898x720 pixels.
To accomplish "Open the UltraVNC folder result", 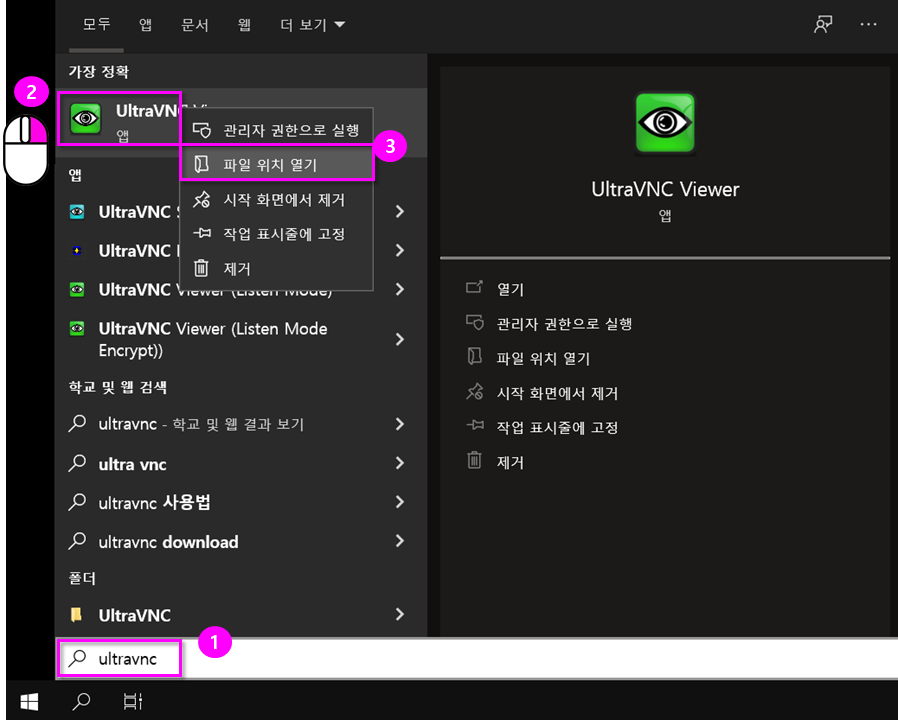I will (x=241, y=615).
